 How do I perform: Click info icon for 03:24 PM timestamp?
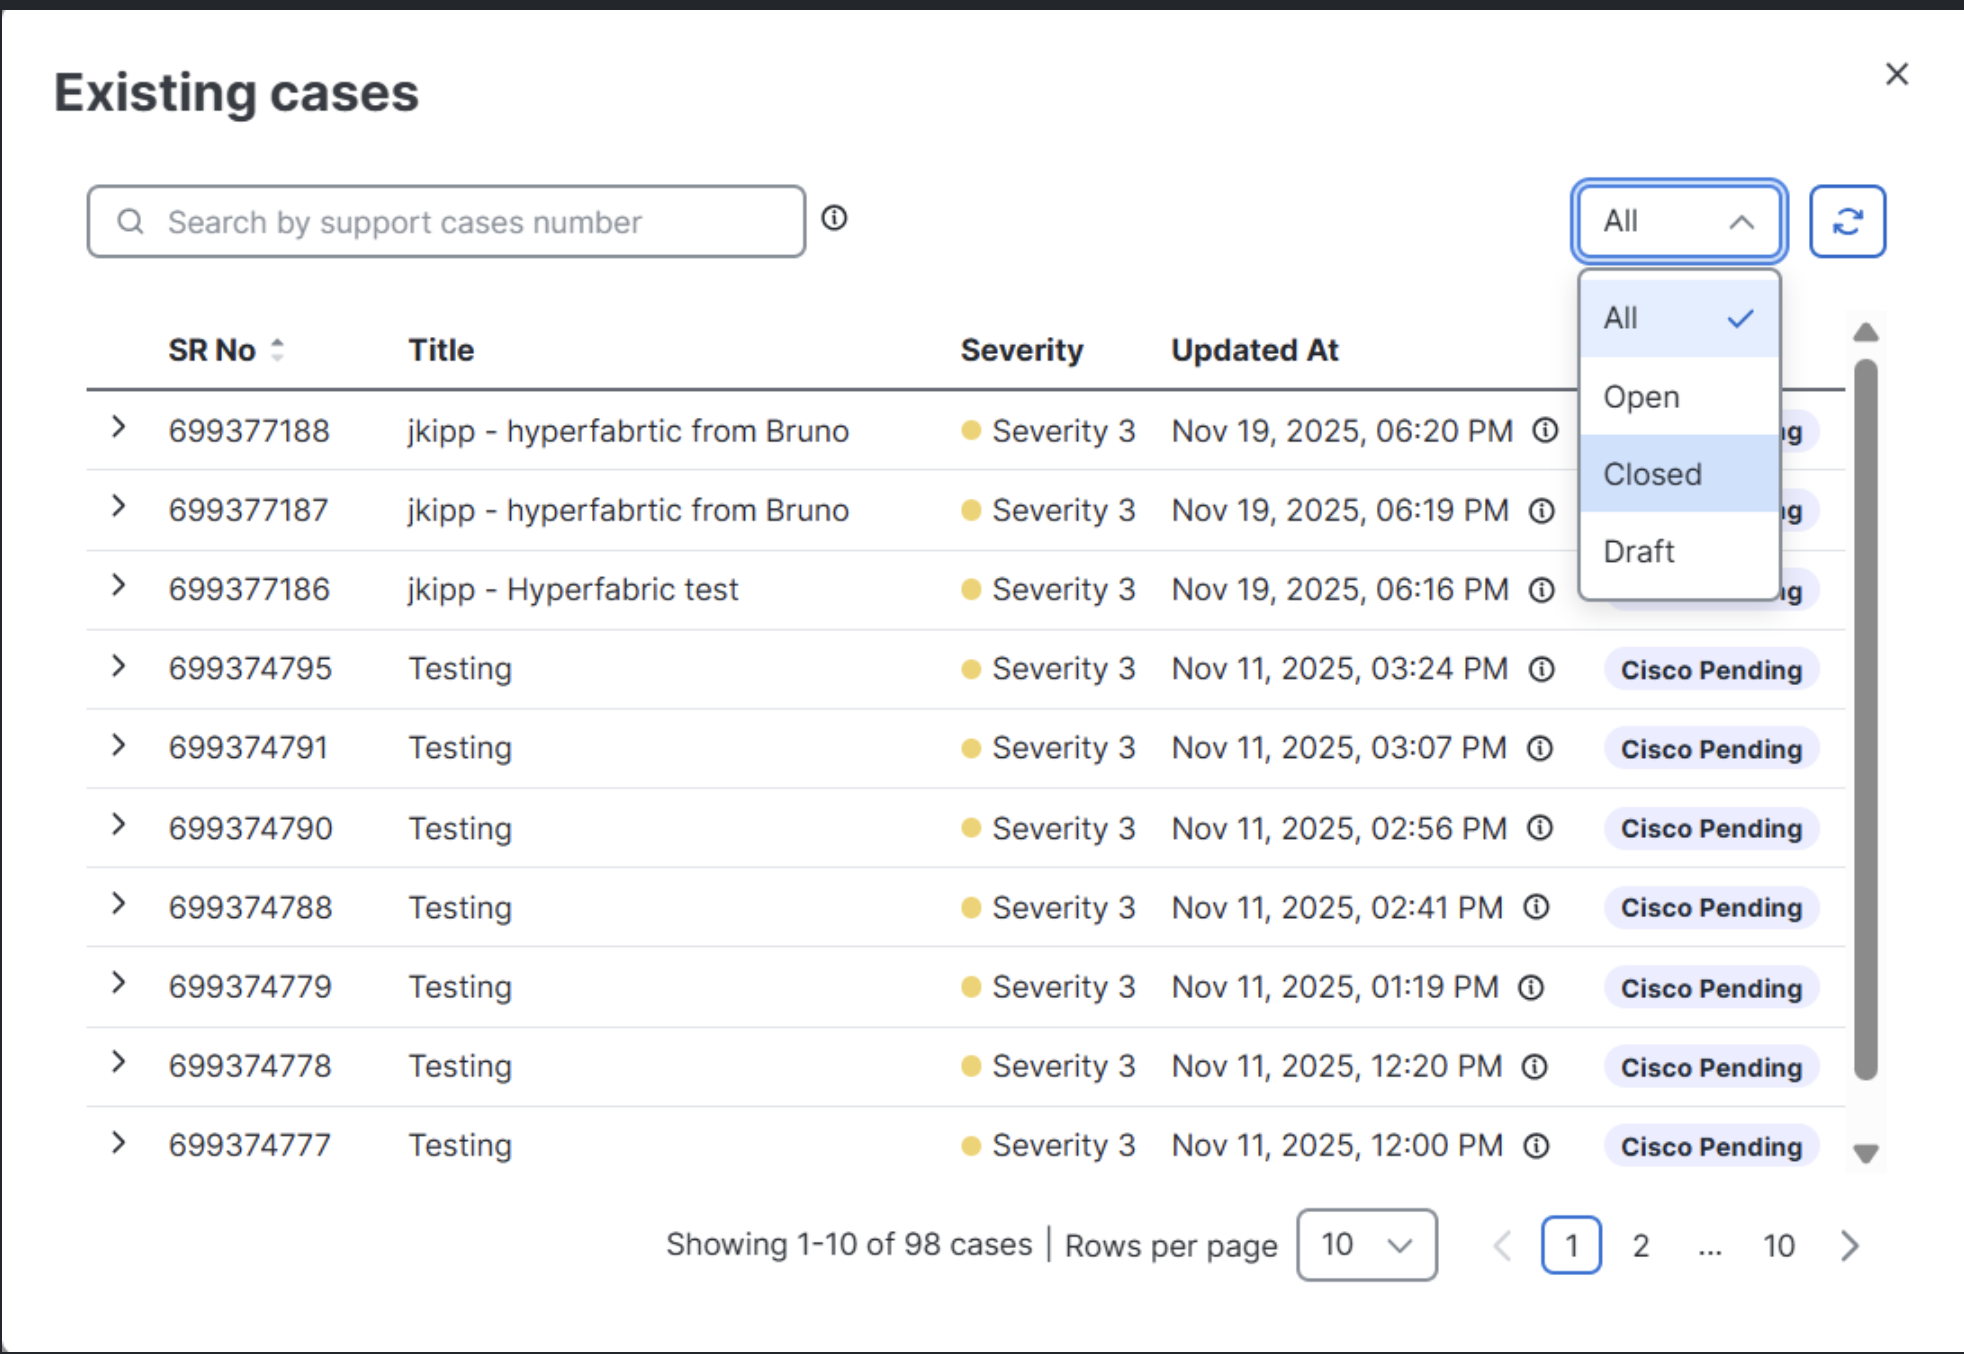click(x=1541, y=669)
